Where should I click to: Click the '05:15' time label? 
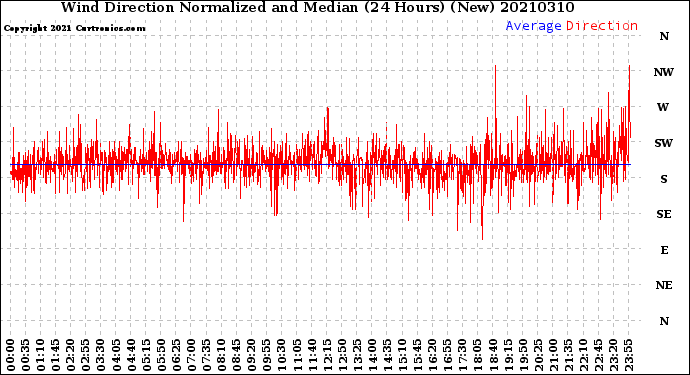tap(146, 355)
